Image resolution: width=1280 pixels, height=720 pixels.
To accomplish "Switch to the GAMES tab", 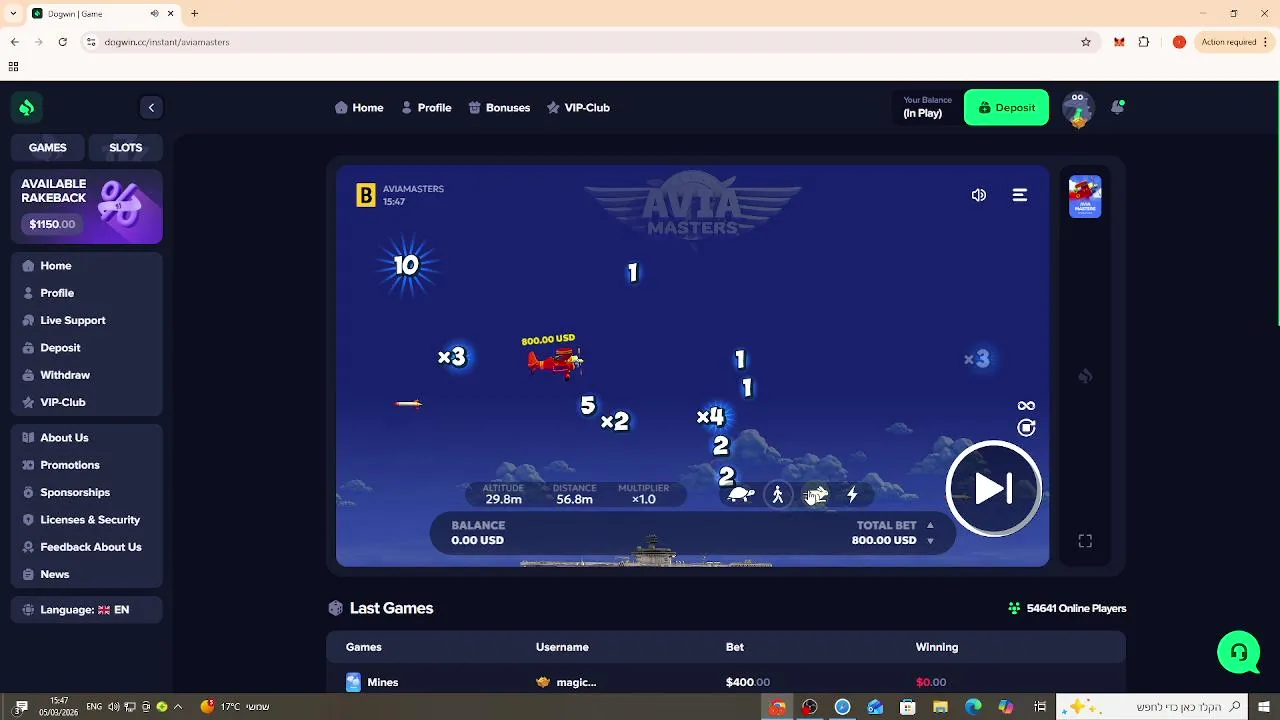I will click(x=48, y=147).
